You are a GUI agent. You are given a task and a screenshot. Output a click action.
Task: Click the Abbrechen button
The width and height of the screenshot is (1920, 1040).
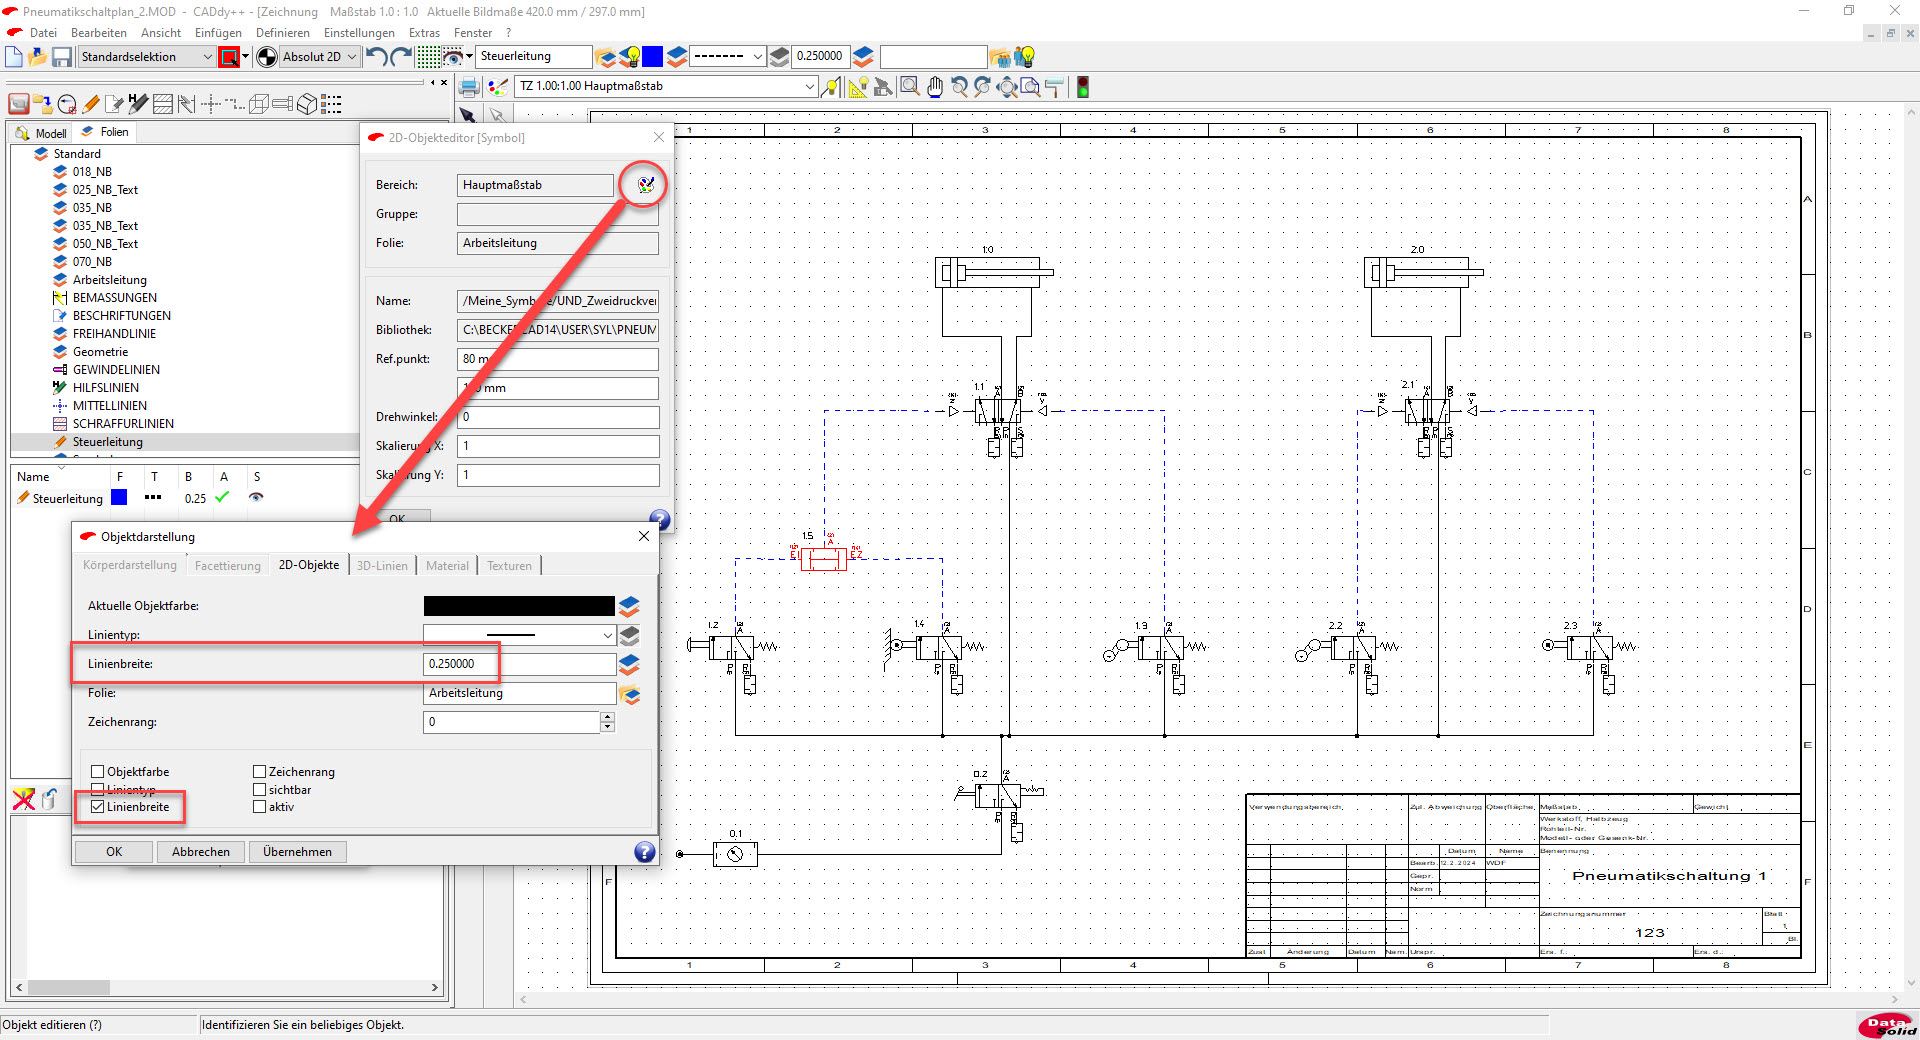[201, 851]
